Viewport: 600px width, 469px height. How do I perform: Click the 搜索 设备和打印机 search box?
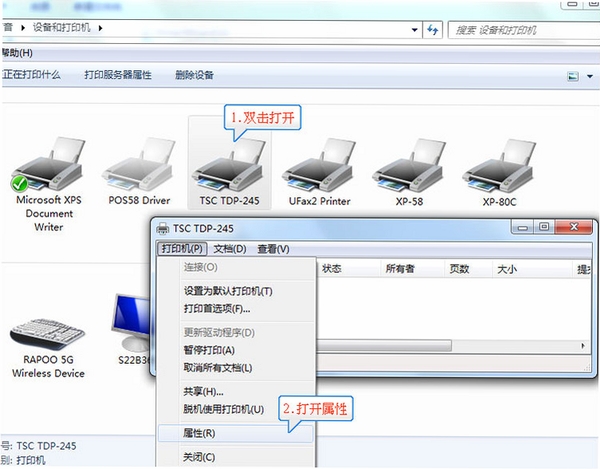523,30
